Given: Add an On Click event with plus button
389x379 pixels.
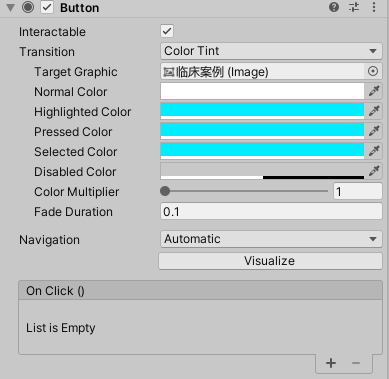Looking at the screenshot, I should (x=331, y=363).
